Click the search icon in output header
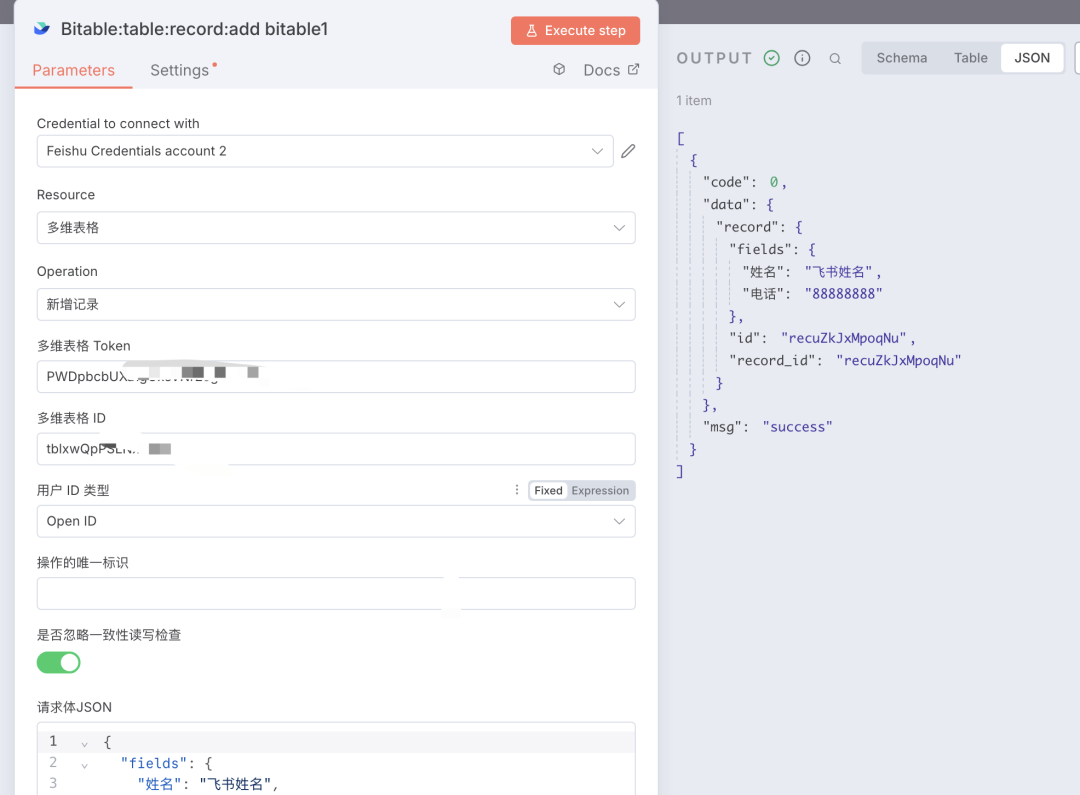The height and width of the screenshot is (795, 1080). click(835, 59)
